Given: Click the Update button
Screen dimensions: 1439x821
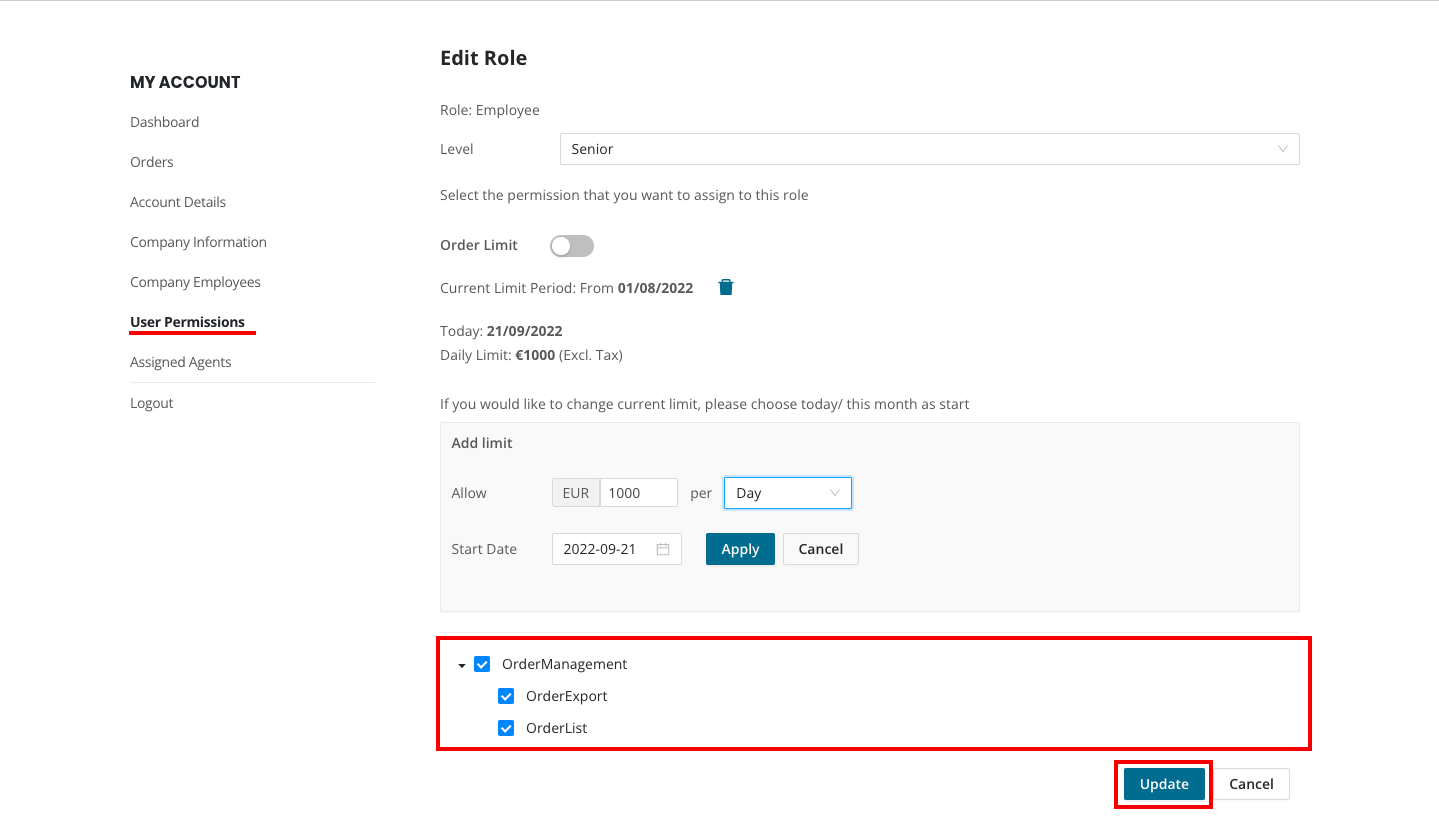Looking at the screenshot, I should 1164,784.
